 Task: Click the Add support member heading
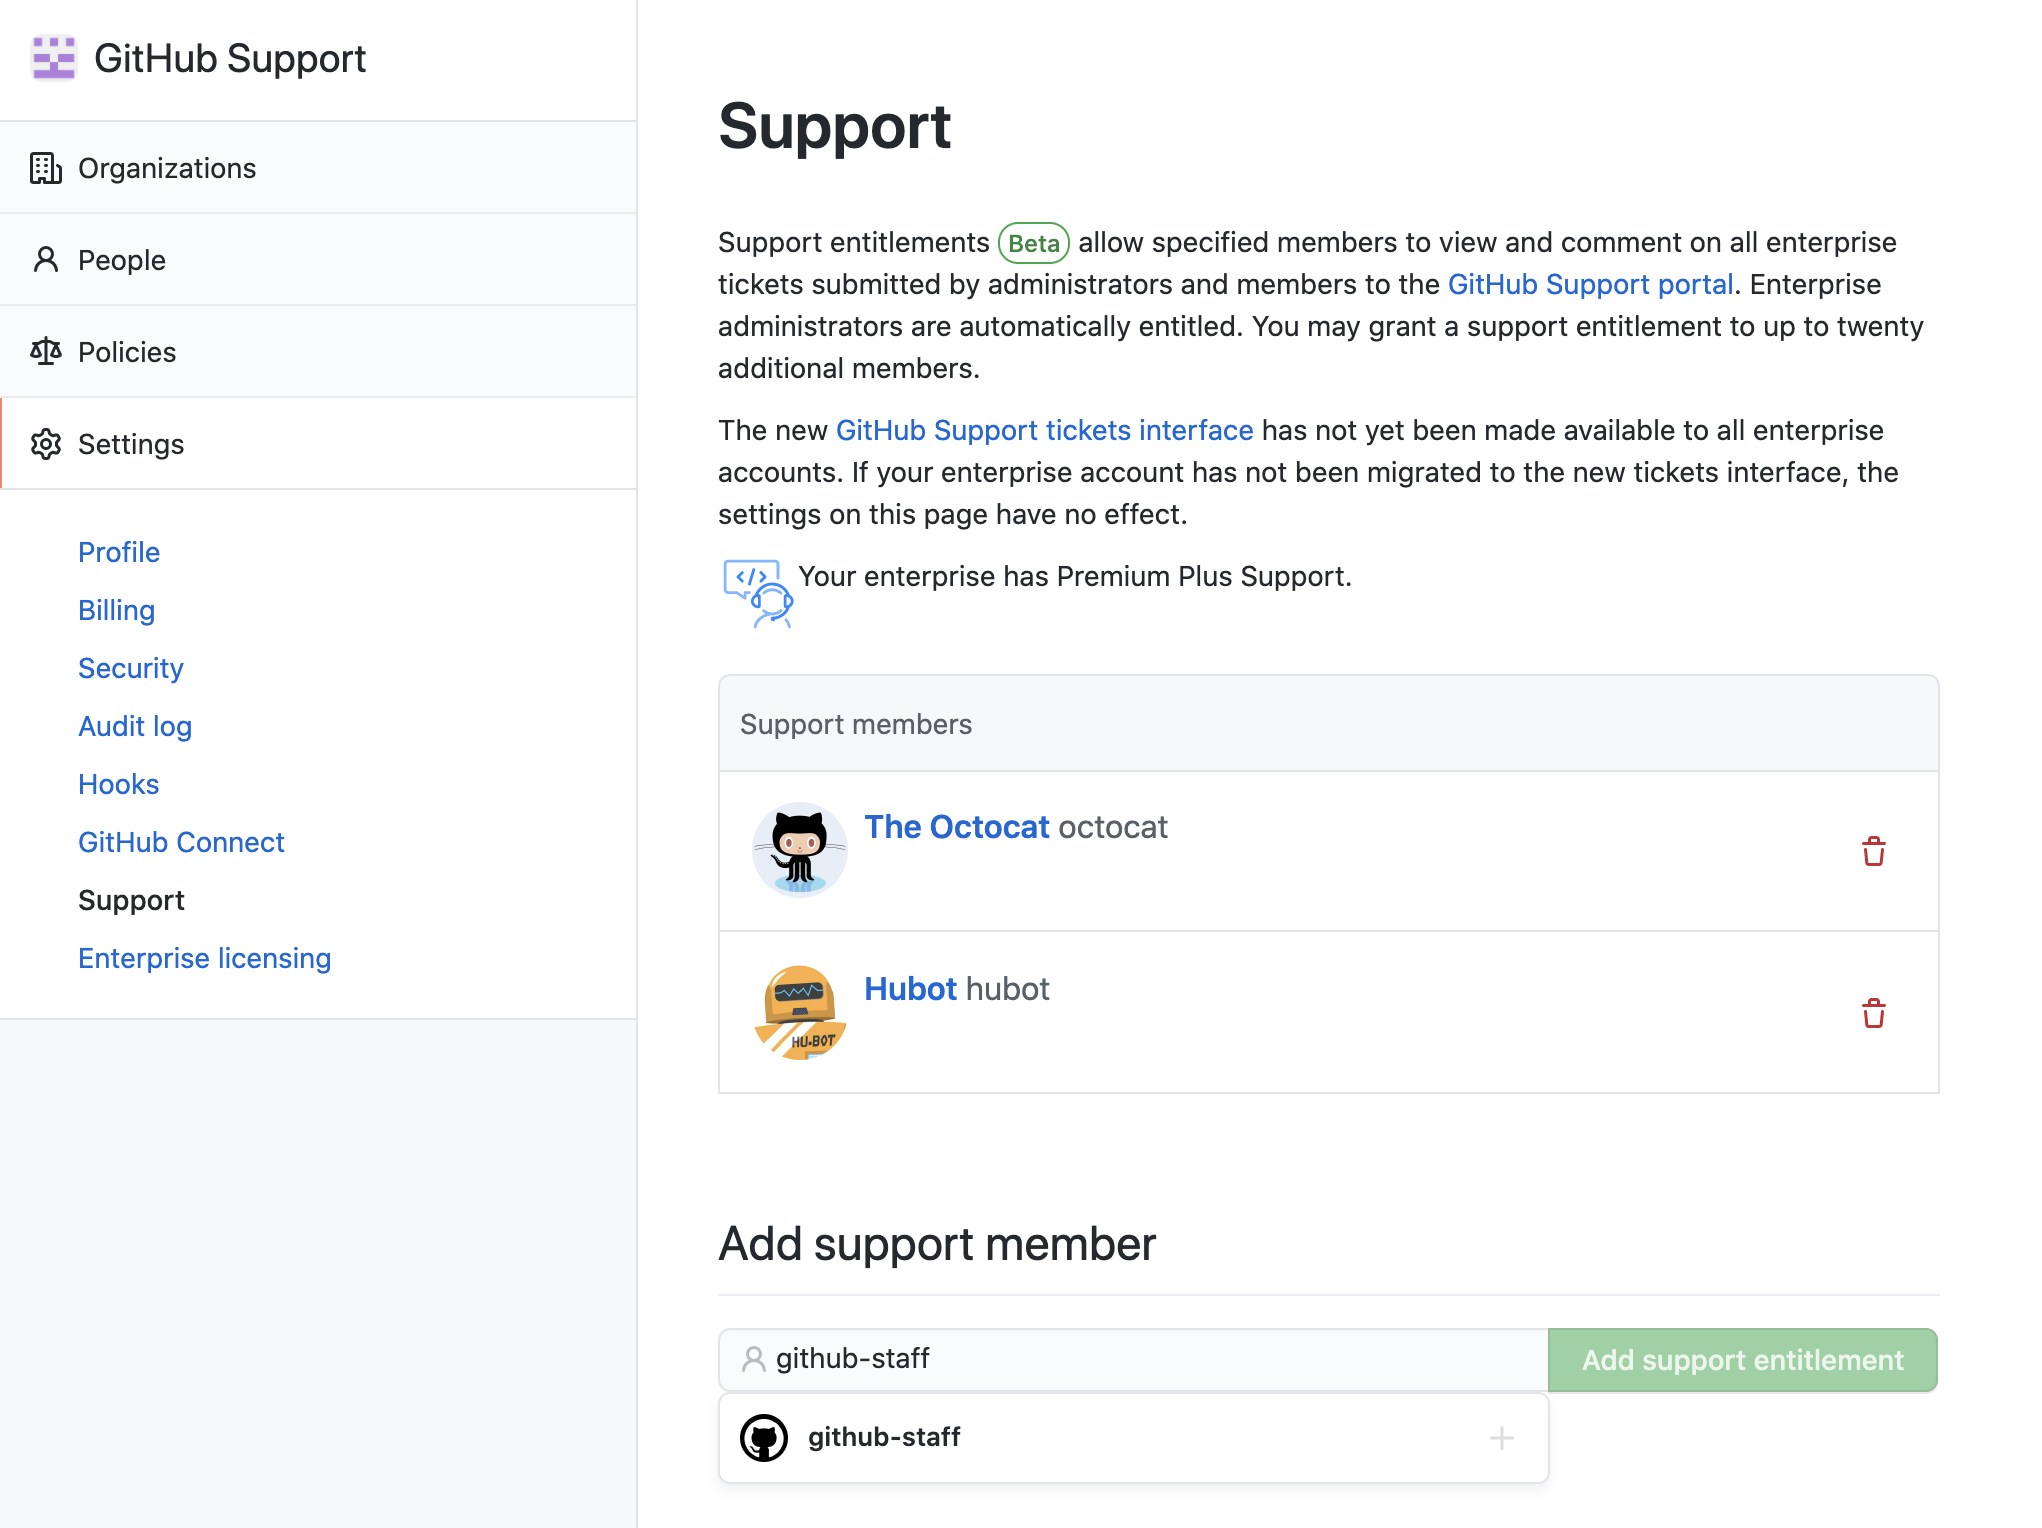pyautogui.click(x=937, y=1244)
